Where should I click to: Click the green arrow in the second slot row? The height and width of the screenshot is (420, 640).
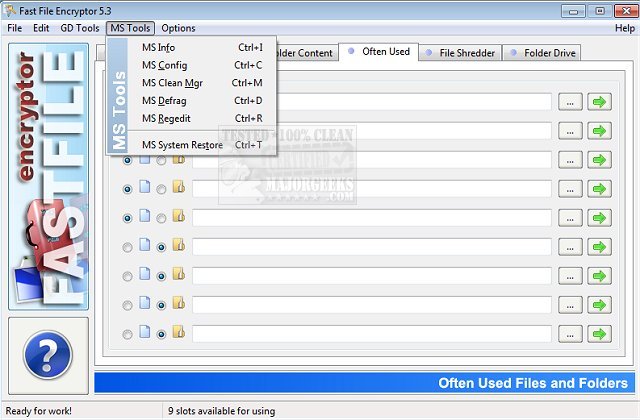coord(599,131)
